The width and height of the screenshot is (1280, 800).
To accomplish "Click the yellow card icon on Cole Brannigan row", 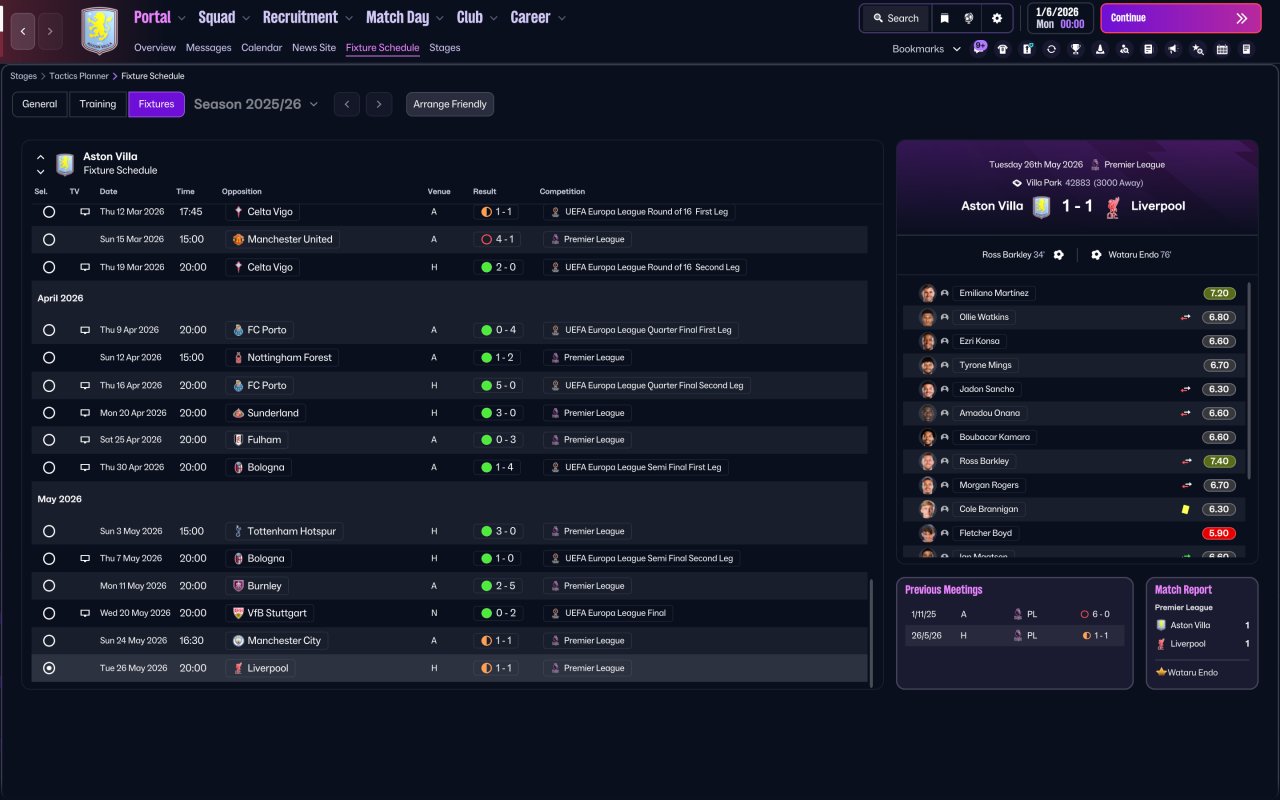I will tap(1186, 509).
